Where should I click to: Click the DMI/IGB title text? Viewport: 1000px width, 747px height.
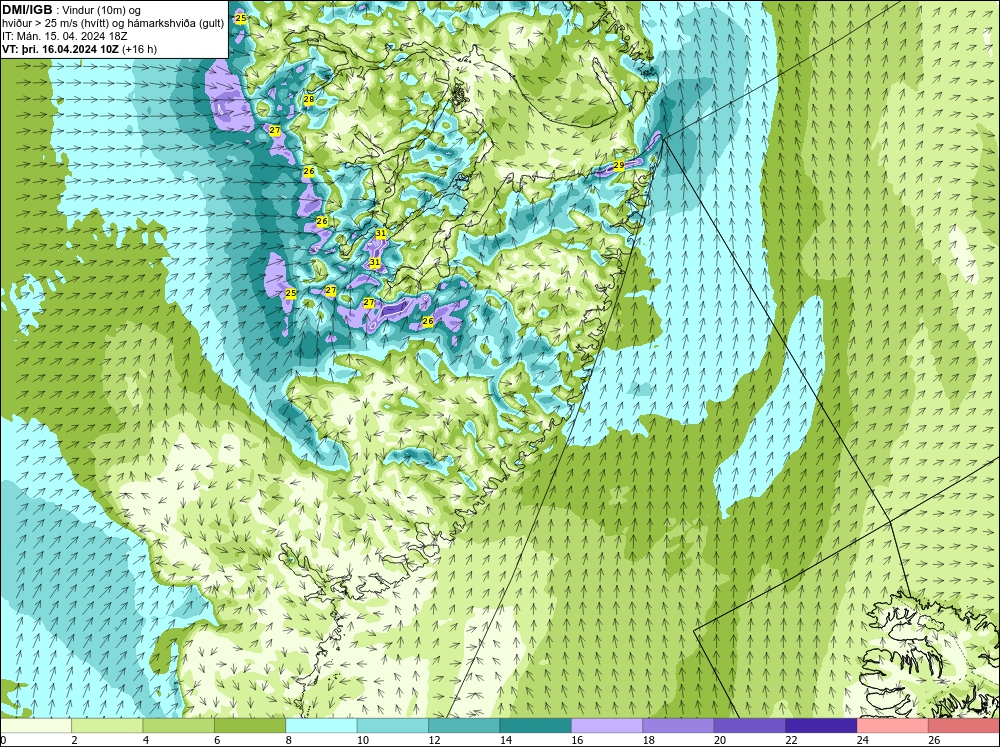point(27,10)
